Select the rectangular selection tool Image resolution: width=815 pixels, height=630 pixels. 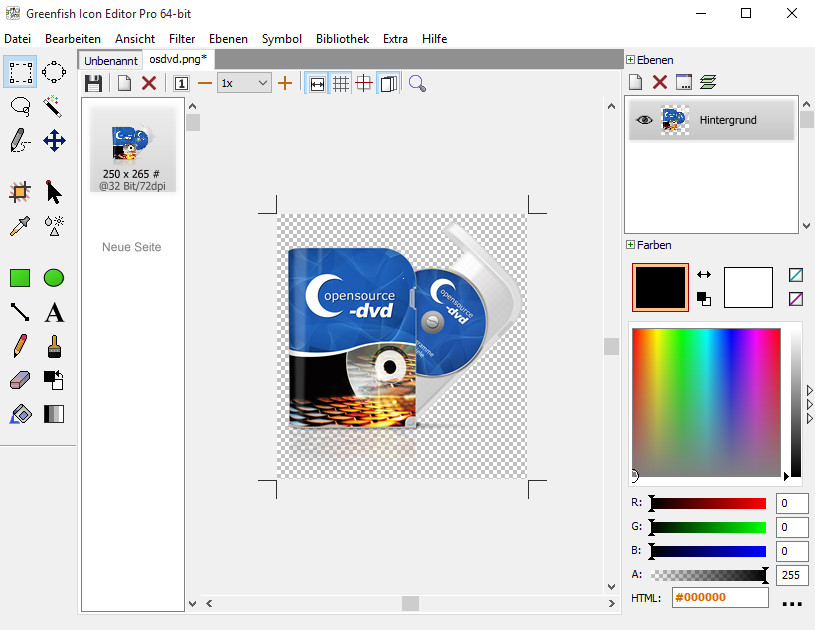click(x=20, y=71)
